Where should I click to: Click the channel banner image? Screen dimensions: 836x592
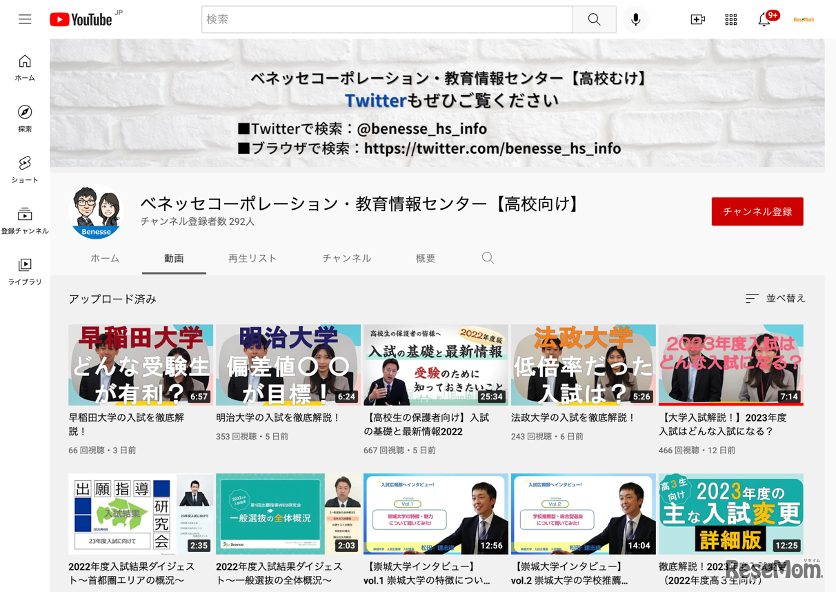437,103
